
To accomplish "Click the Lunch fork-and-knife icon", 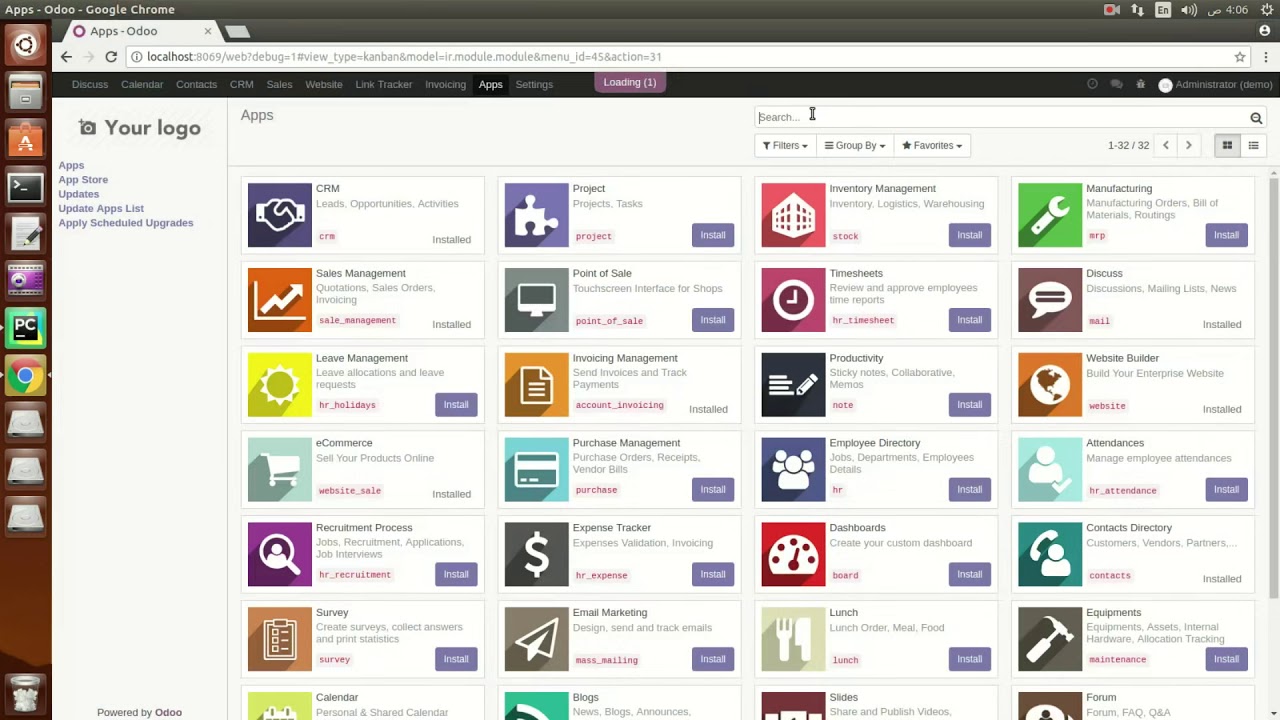I will [793, 639].
